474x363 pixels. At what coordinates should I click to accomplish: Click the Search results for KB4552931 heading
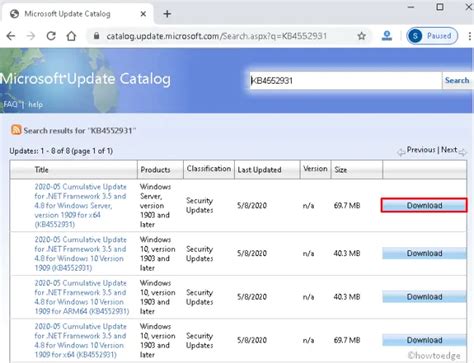click(x=80, y=130)
